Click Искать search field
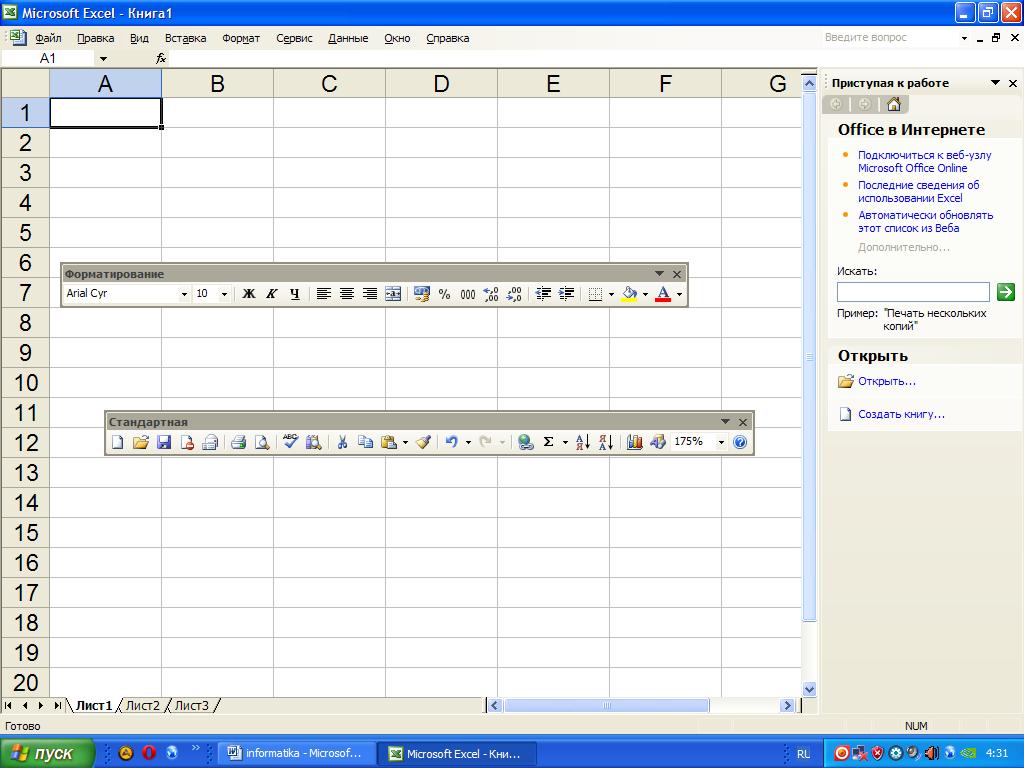The height and width of the screenshot is (768, 1024). [913, 292]
